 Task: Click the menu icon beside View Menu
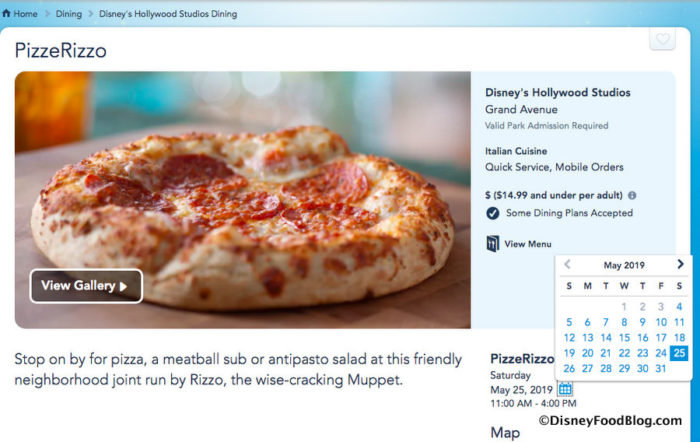click(x=492, y=243)
